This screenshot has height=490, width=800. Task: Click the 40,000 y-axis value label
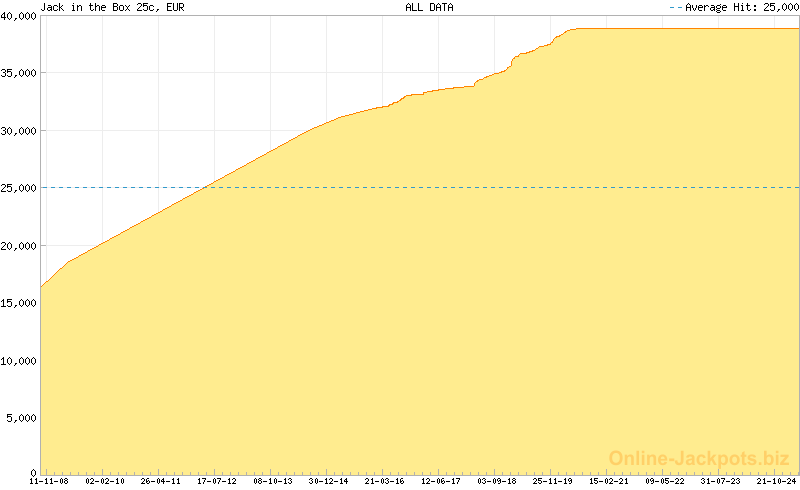(x=19, y=15)
